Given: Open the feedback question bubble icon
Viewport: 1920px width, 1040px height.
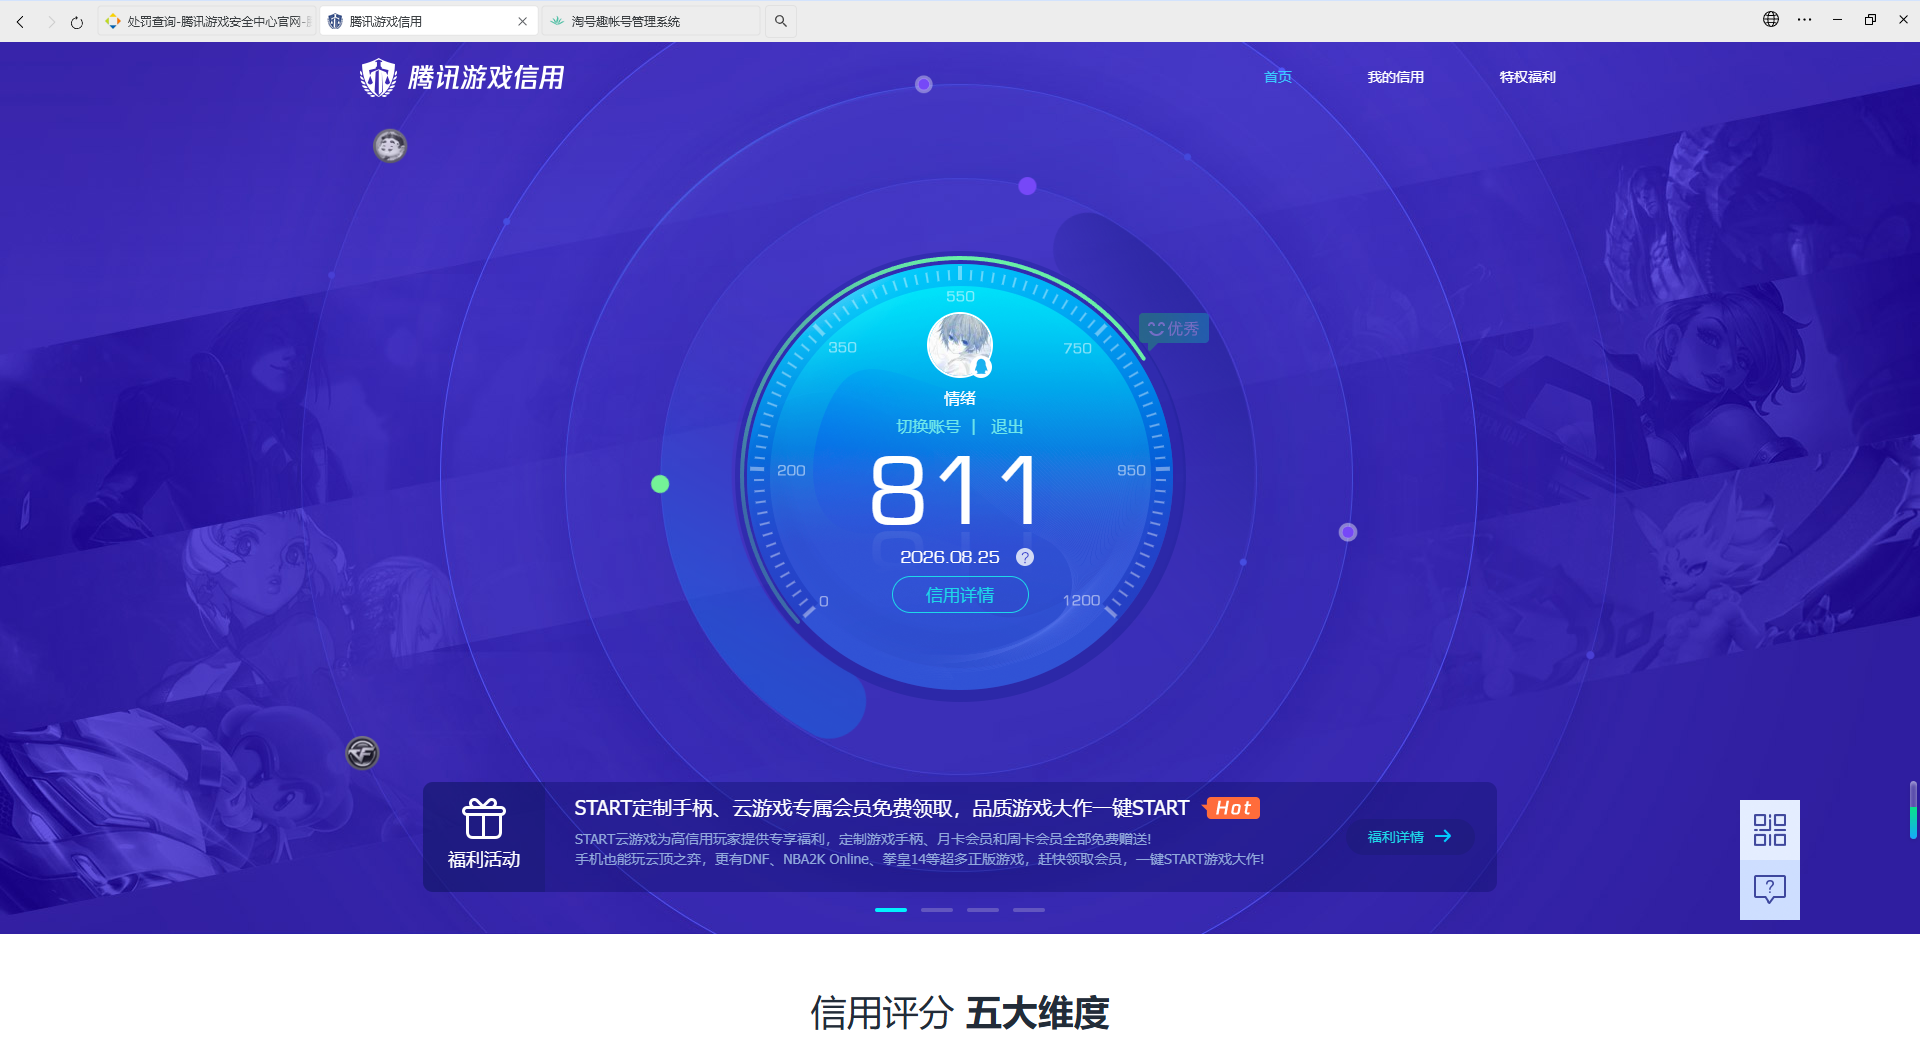Looking at the screenshot, I should pos(1770,890).
